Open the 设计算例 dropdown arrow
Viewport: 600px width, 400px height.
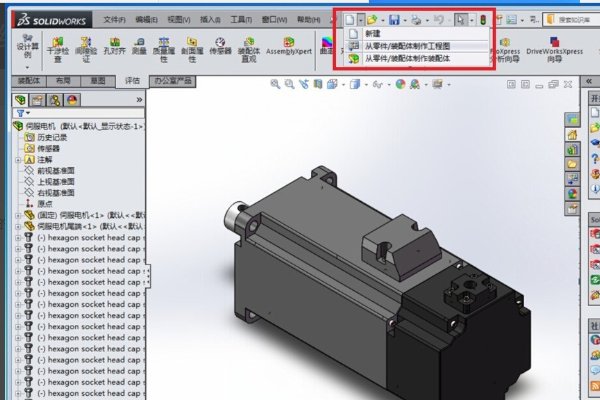pyautogui.click(x=27, y=67)
